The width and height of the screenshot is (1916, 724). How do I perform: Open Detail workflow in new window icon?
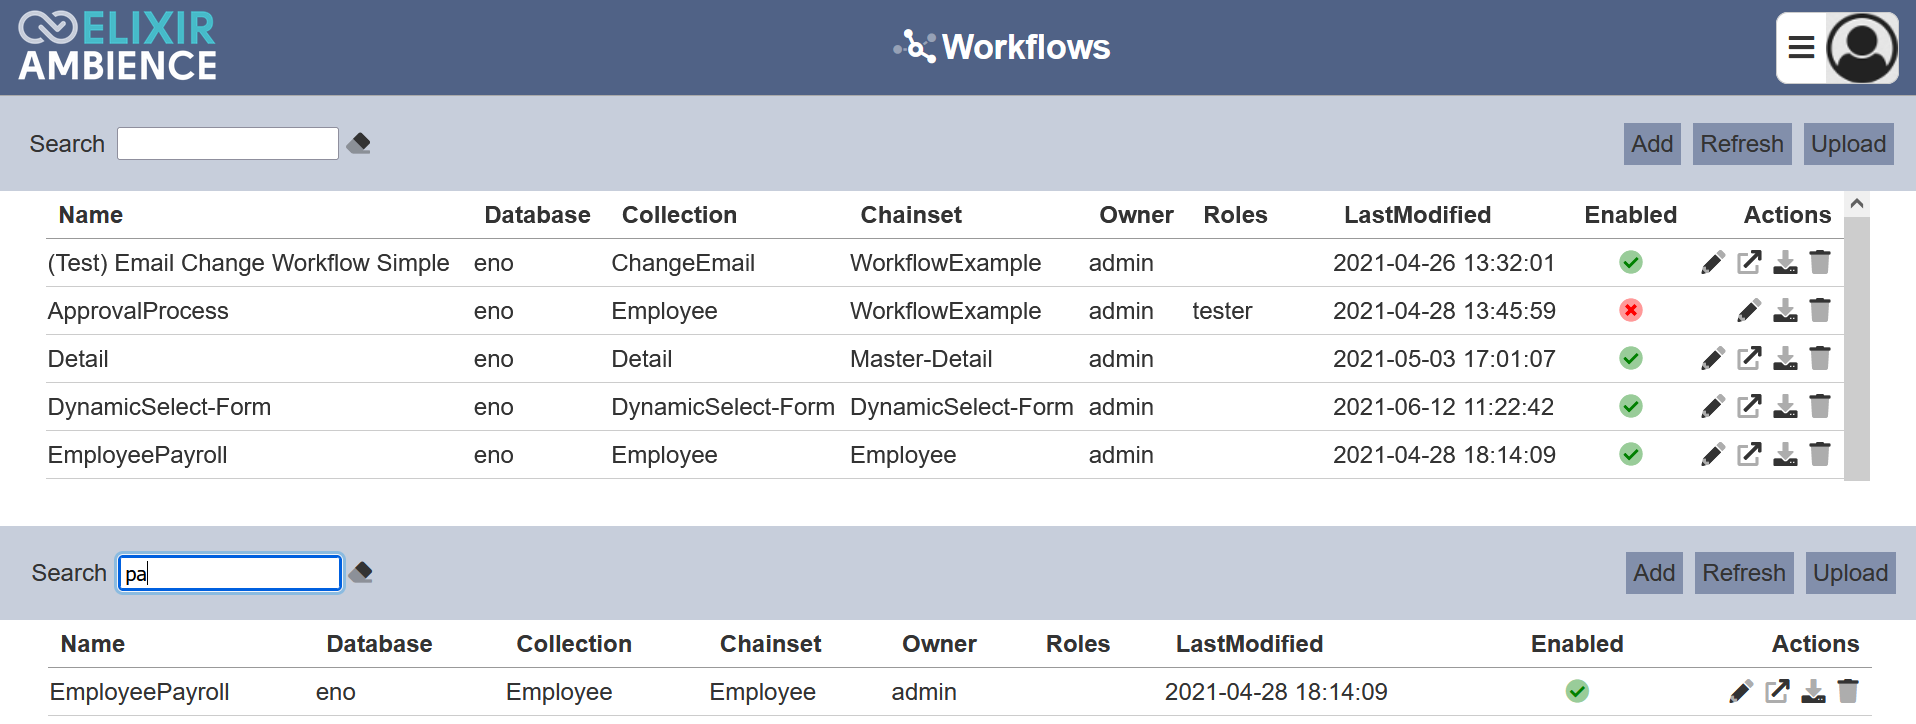pyautogui.click(x=1749, y=359)
